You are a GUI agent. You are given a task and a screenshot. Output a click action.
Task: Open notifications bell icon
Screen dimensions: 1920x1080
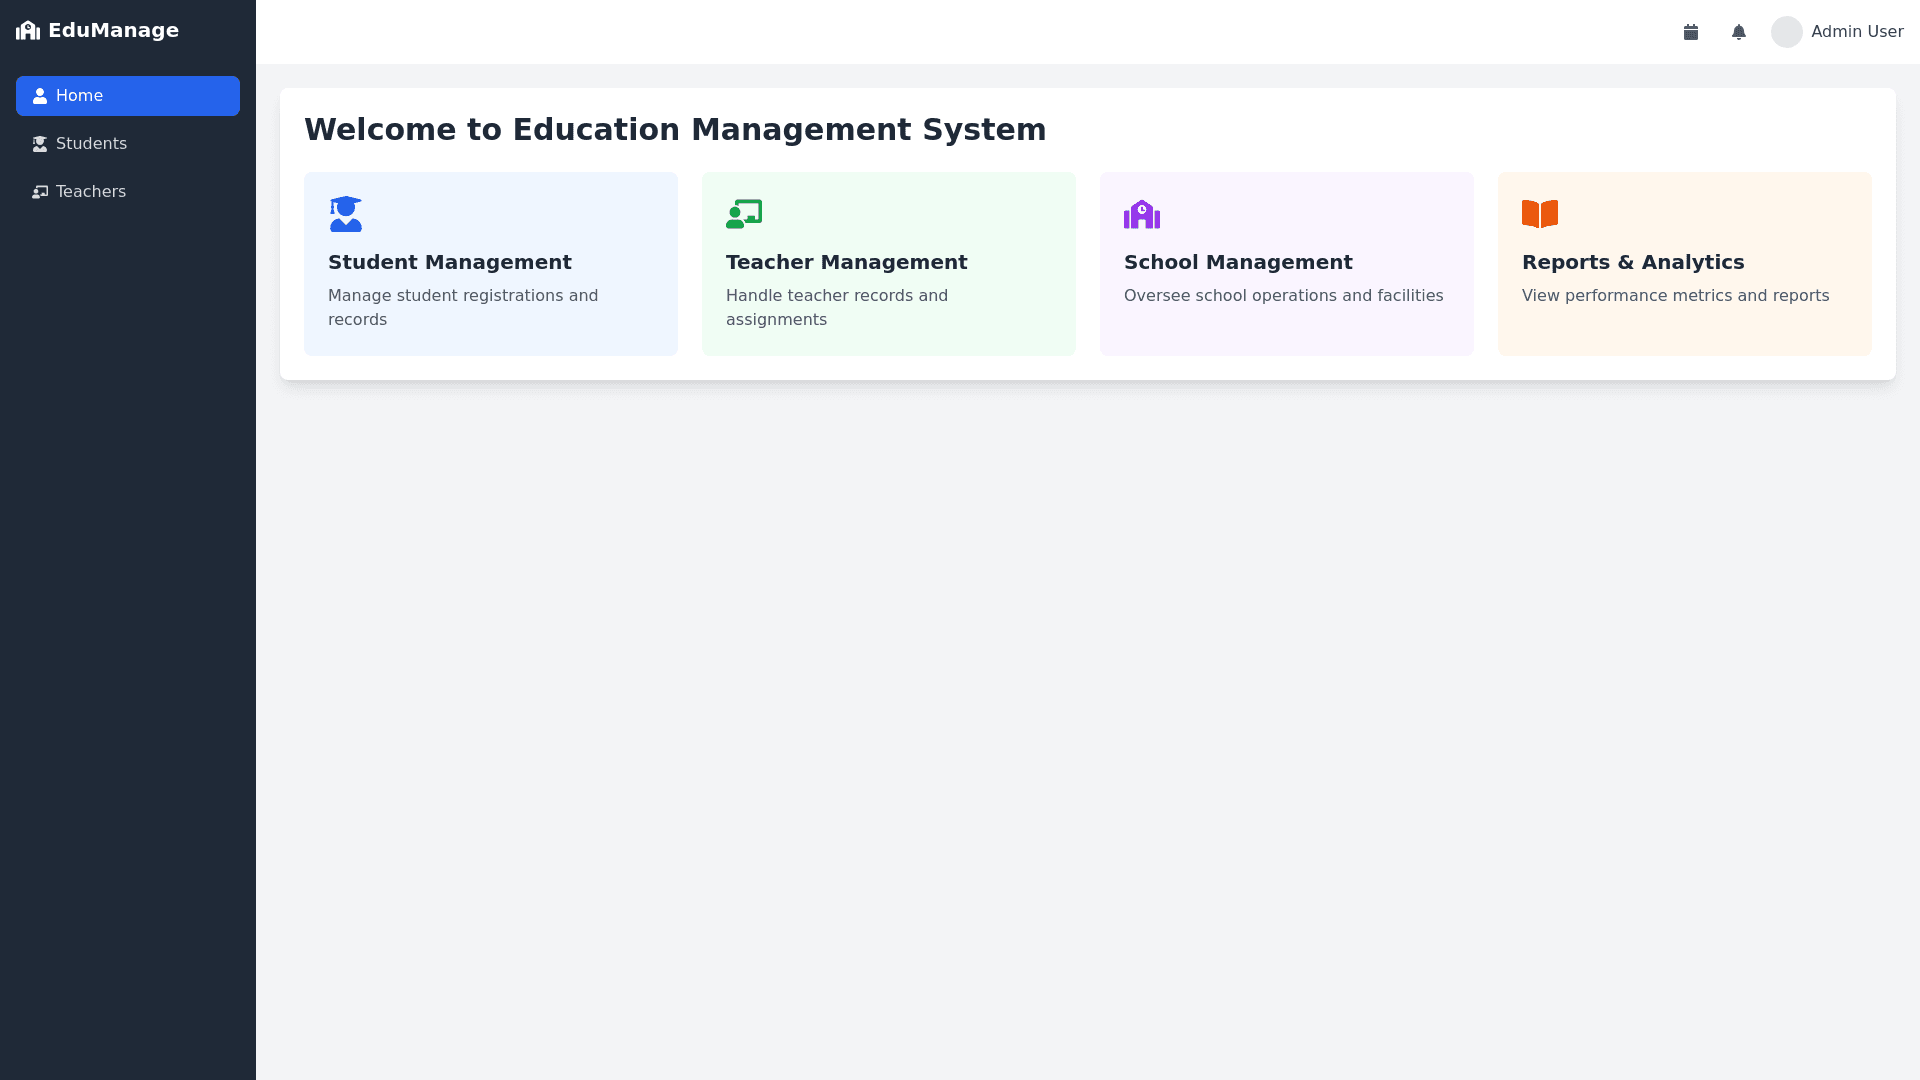point(1739,32)
